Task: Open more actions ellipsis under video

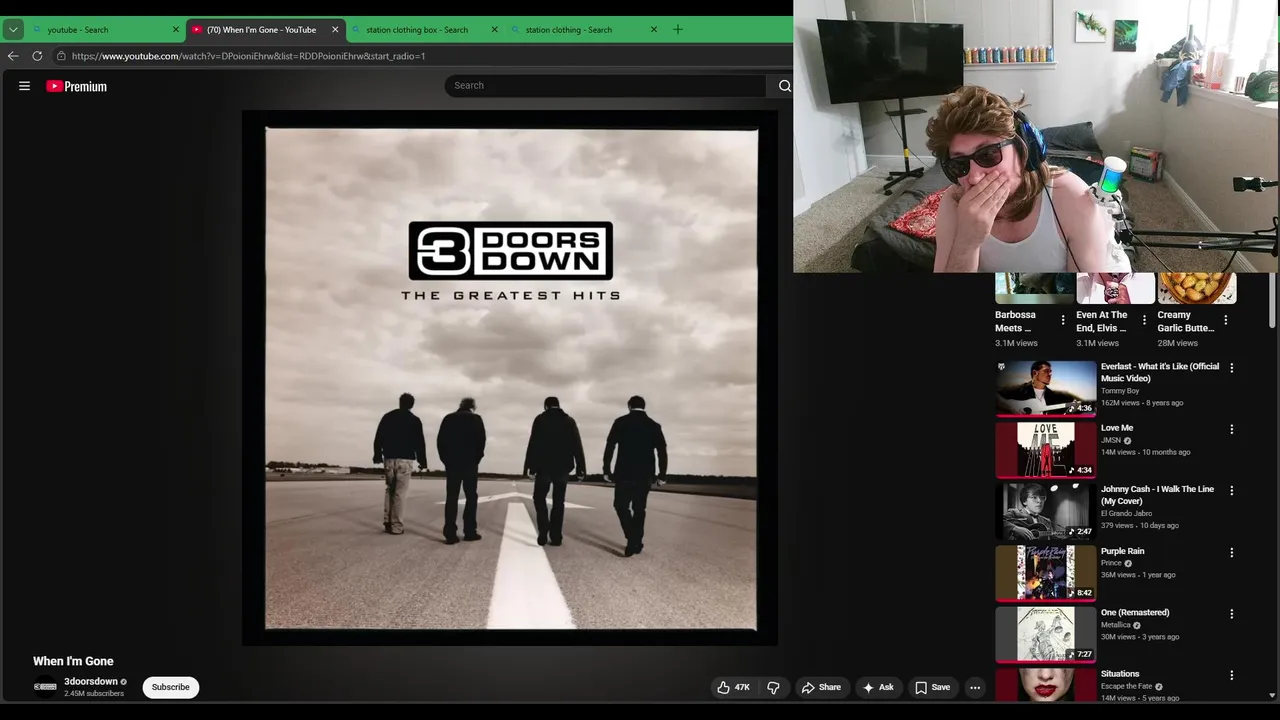Action: coord(975,687)
